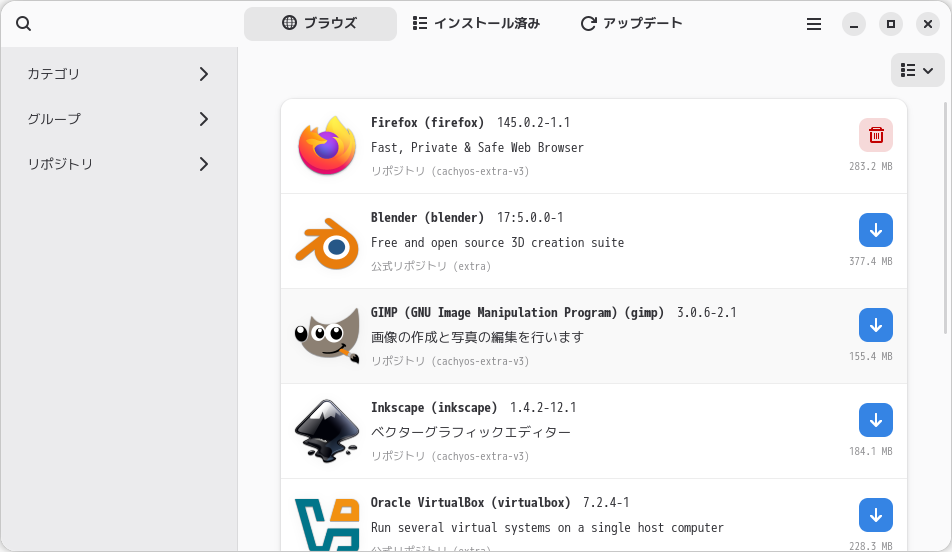
Task: Click "Free and open source 3D creation suite"
Action: [497, 243]
